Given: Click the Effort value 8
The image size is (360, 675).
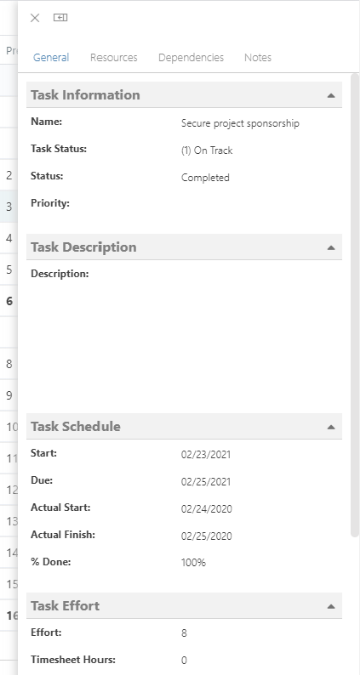Looking at the screenshot, I should [x=184, y=634].
